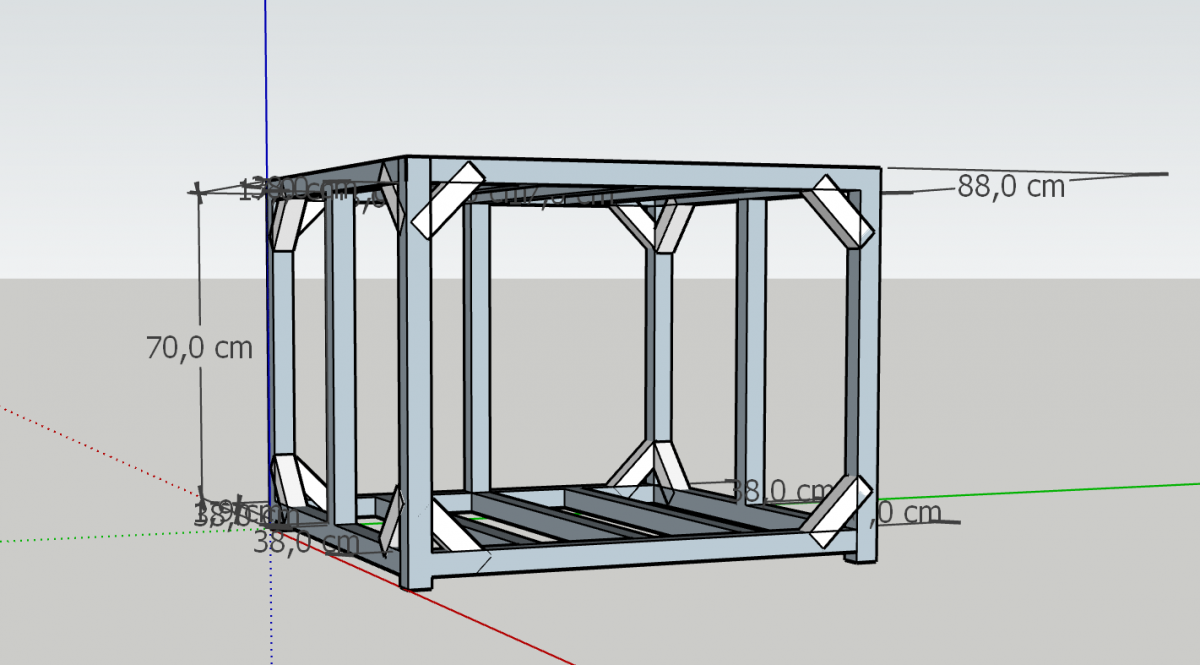1200x665 pixels.
Task: Click the 38,0 cm label below front corner
Action: point(305,543)
